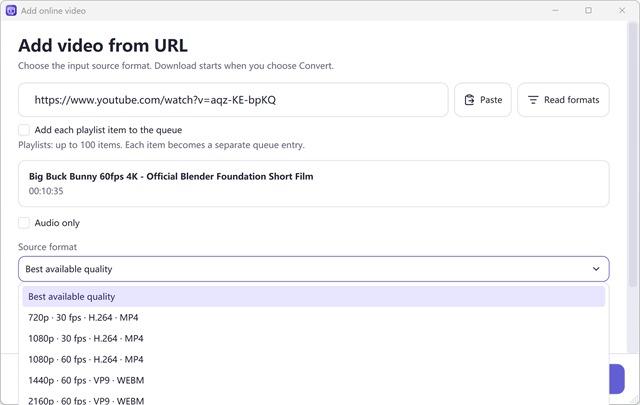Close the Add online video window
The width and height of the screenshot is (640, 405).
coord(622,10)
